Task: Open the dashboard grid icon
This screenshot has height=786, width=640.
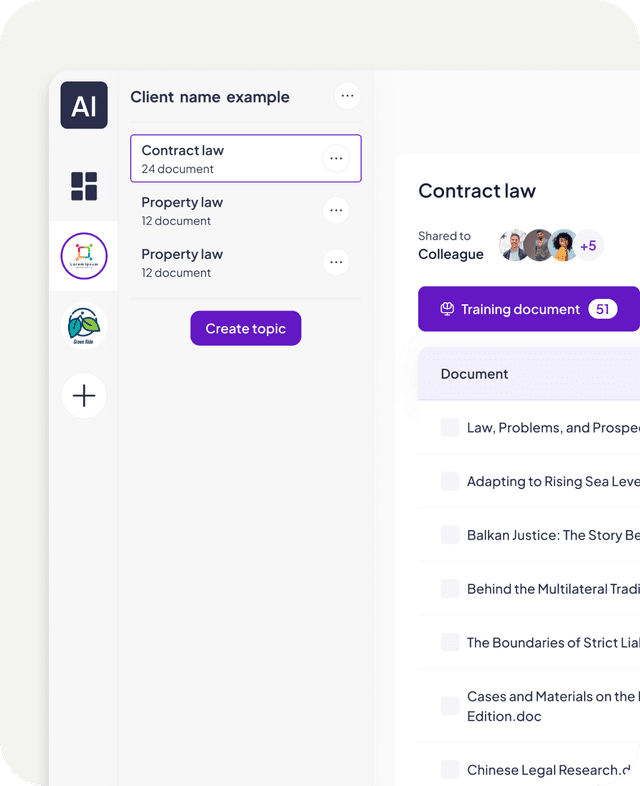Action: (84, 186)
